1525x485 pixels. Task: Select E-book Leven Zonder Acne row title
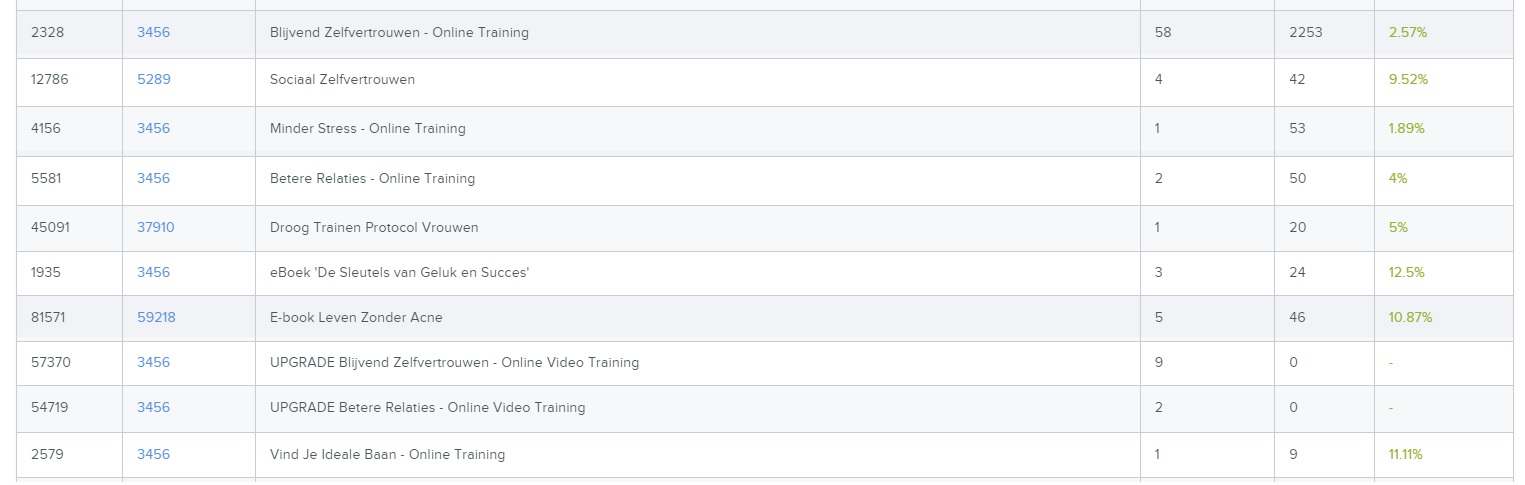click(356, 317)
